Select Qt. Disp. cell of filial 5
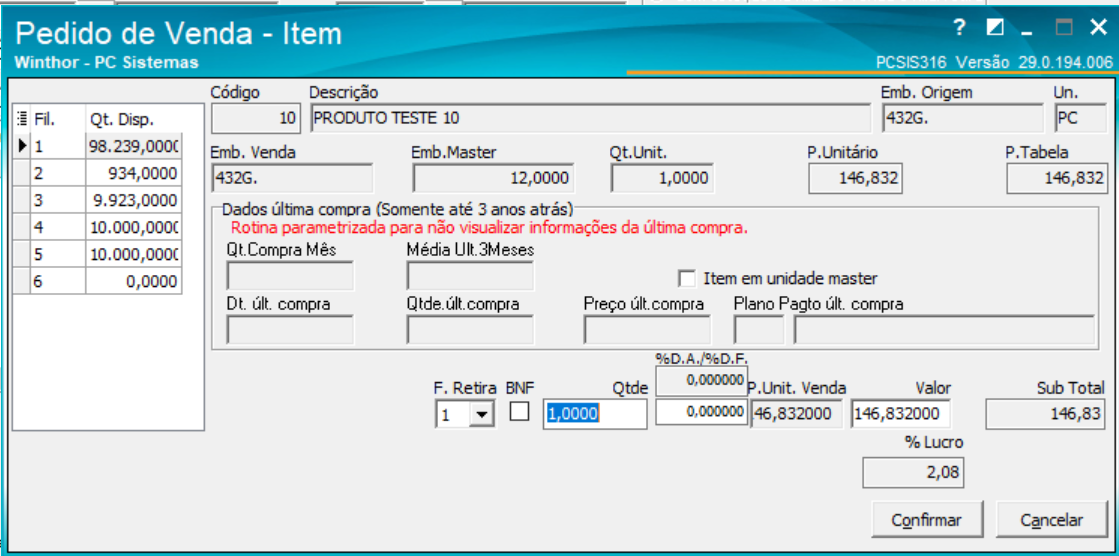Viewport: 1119px width, 556px height. 133,254
